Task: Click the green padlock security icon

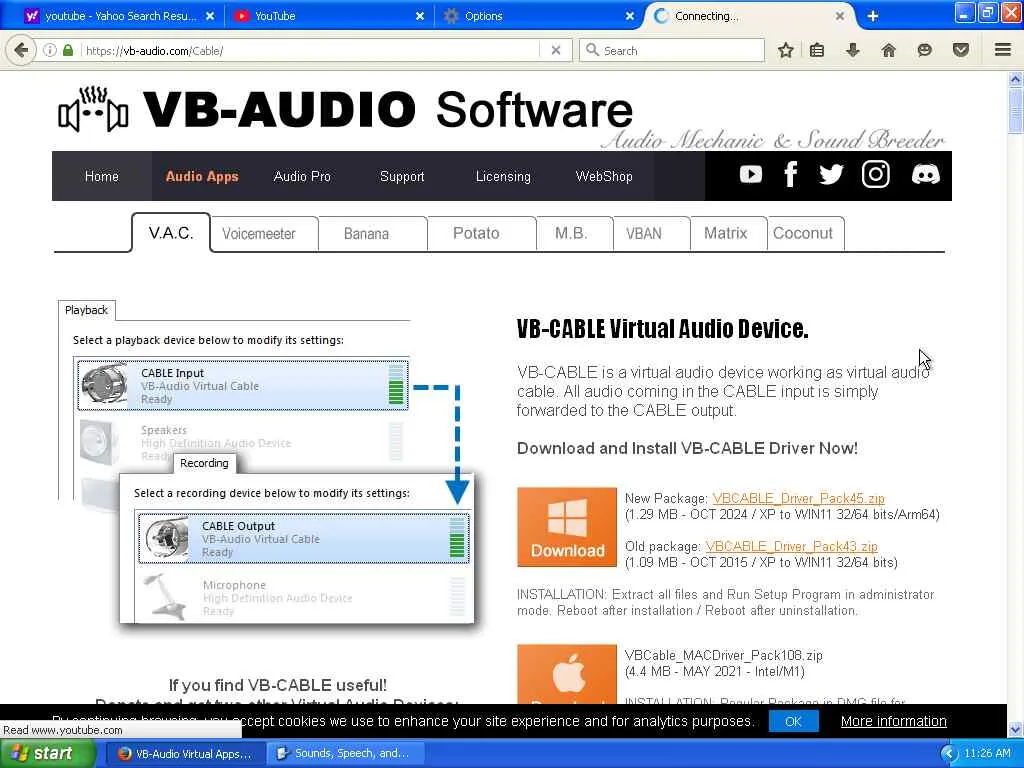Action: (x=68, y=50)
